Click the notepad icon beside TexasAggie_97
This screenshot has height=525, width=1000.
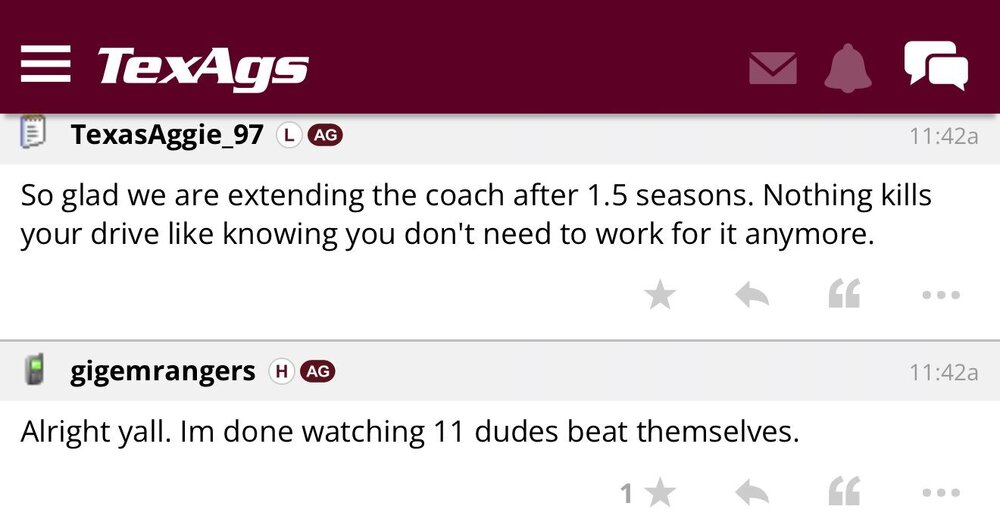click(34, 135)
